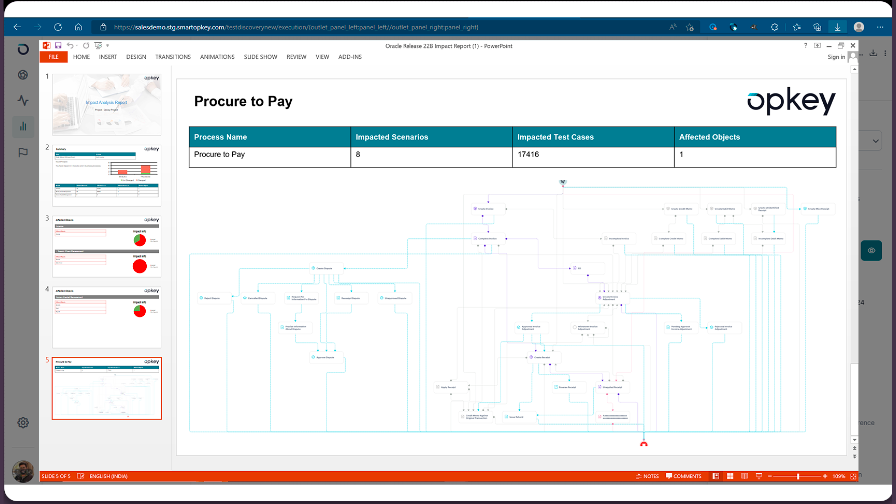Viewport: 896px width, 504px height.
Task: Open the flag icon in Opkey sidebar
Action: point(23,152)
